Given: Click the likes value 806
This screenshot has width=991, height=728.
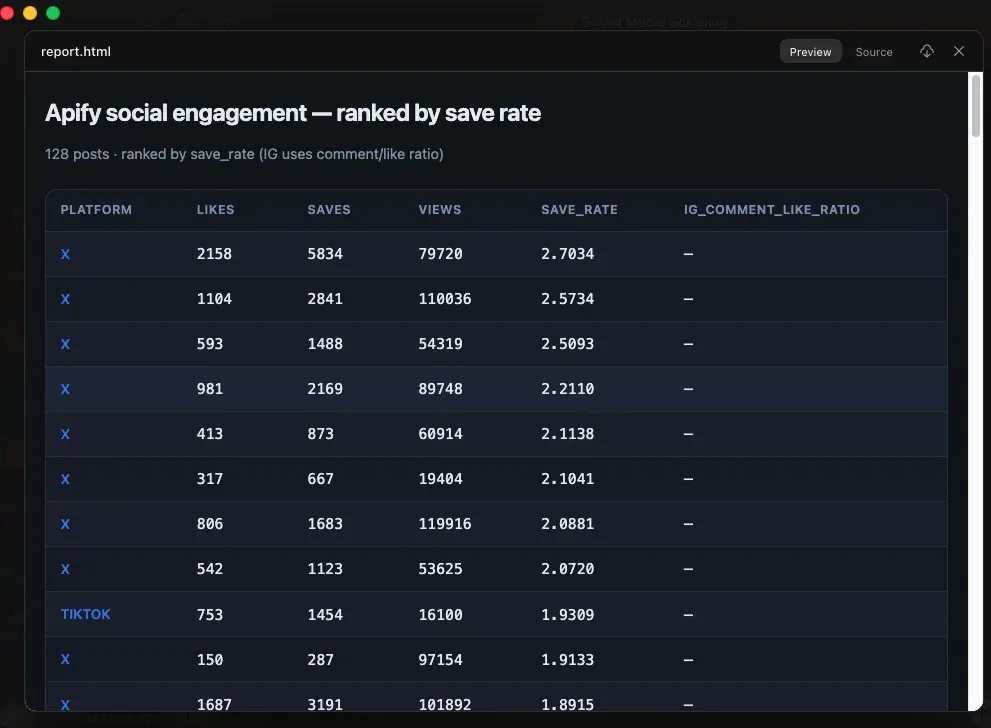Looking at the screenshot, I should pos(210,524).
